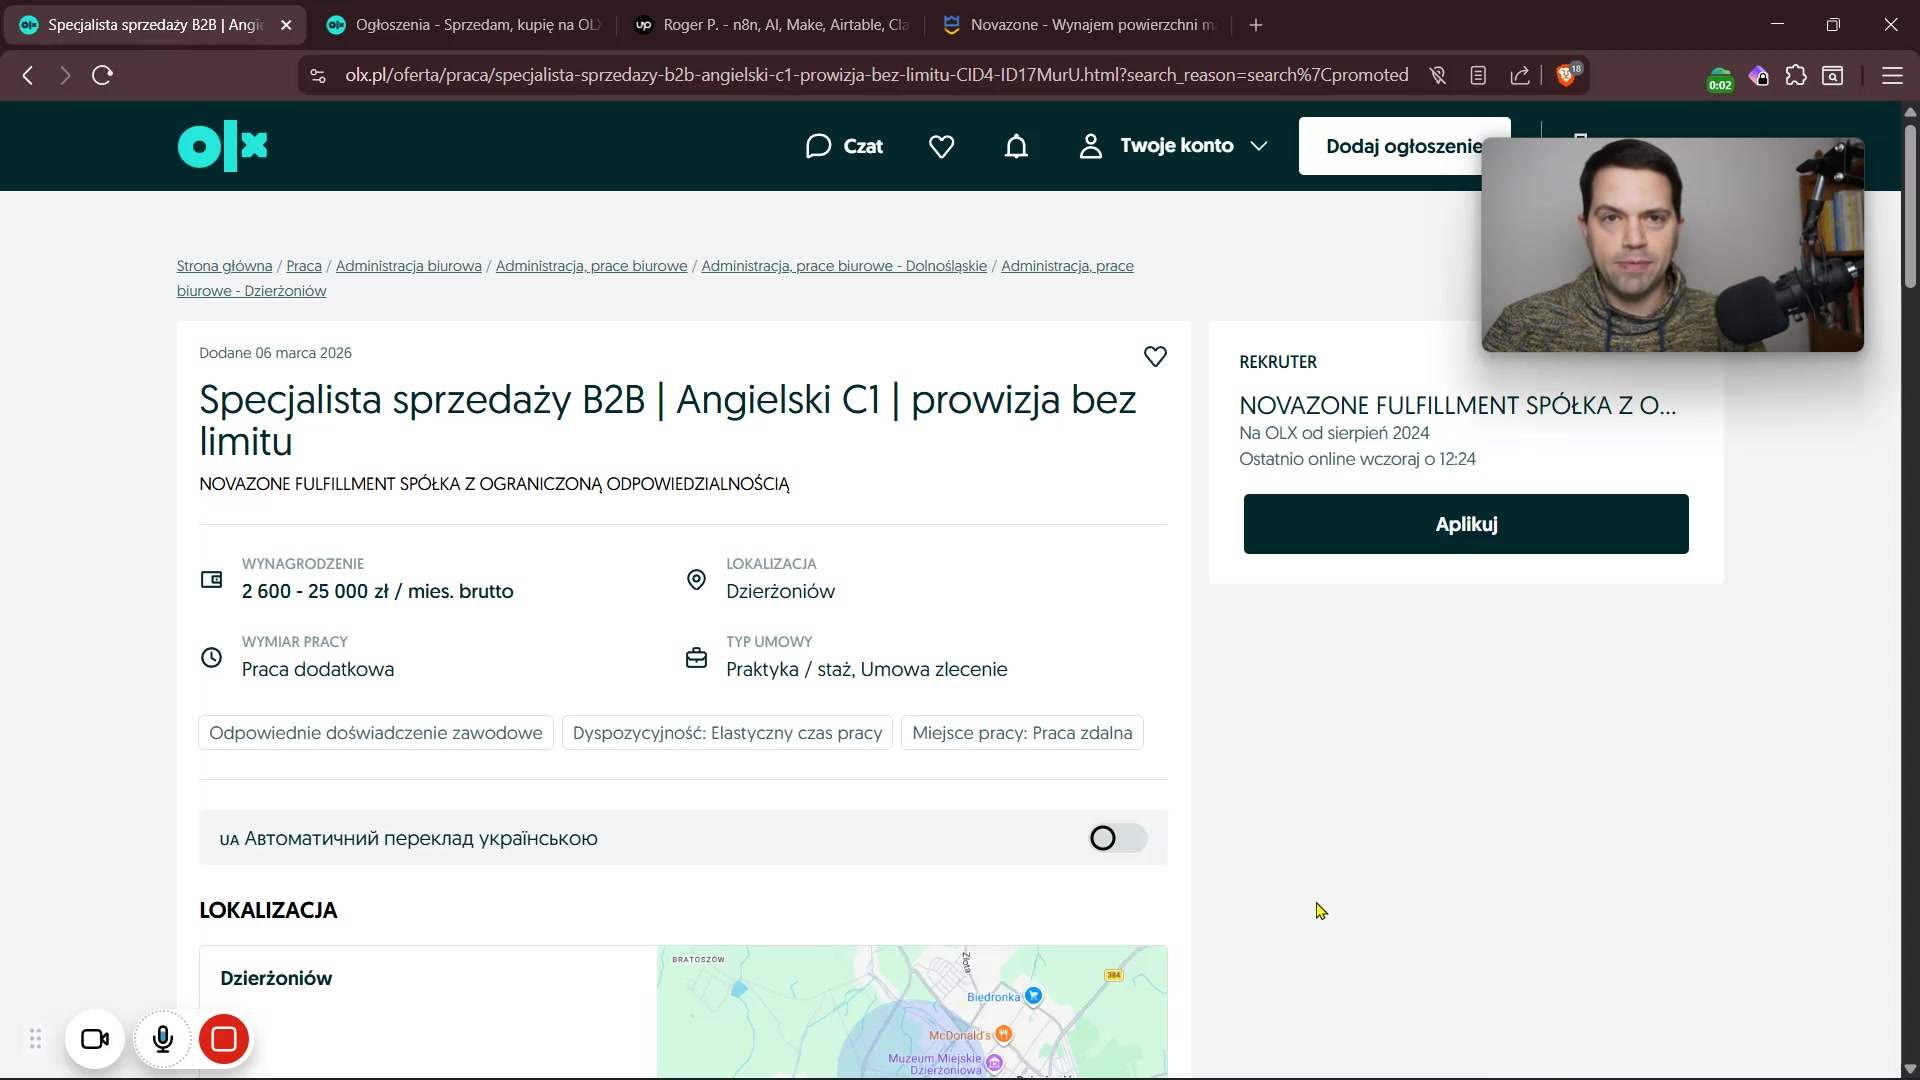
Task: Stop recording with red square button
Action: (224, 1039)
